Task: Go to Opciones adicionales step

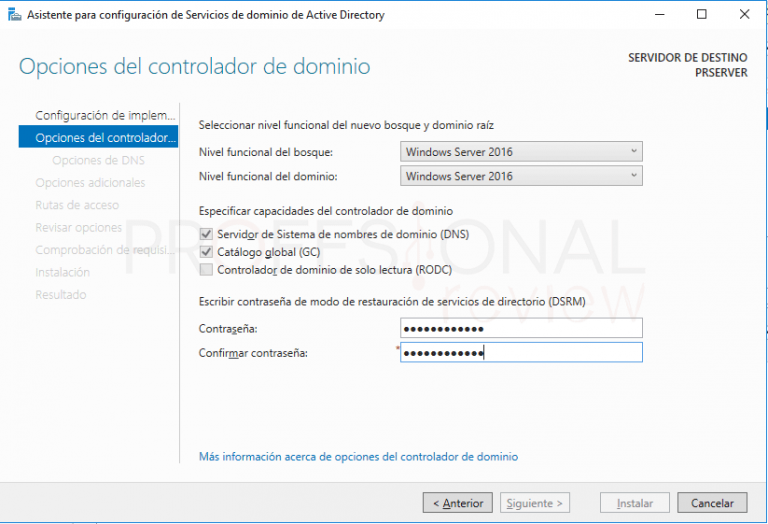Action: point(90,183)
